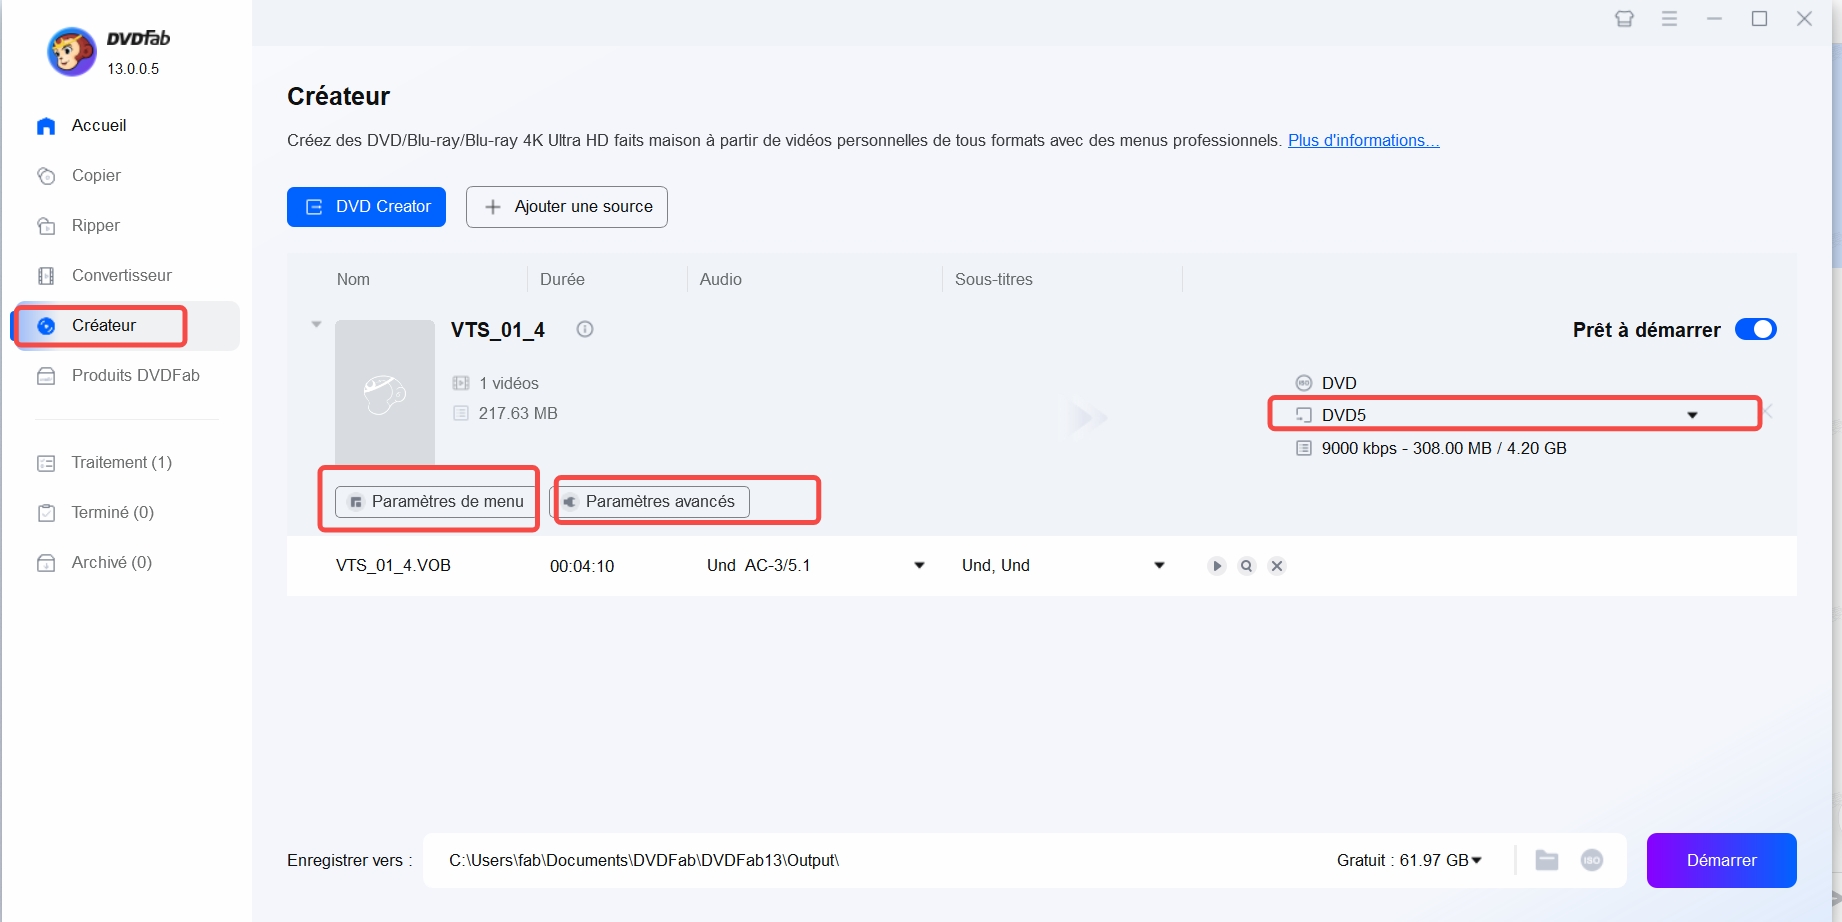Click the 00:04:10 duration value

click(x=582, y=567)
